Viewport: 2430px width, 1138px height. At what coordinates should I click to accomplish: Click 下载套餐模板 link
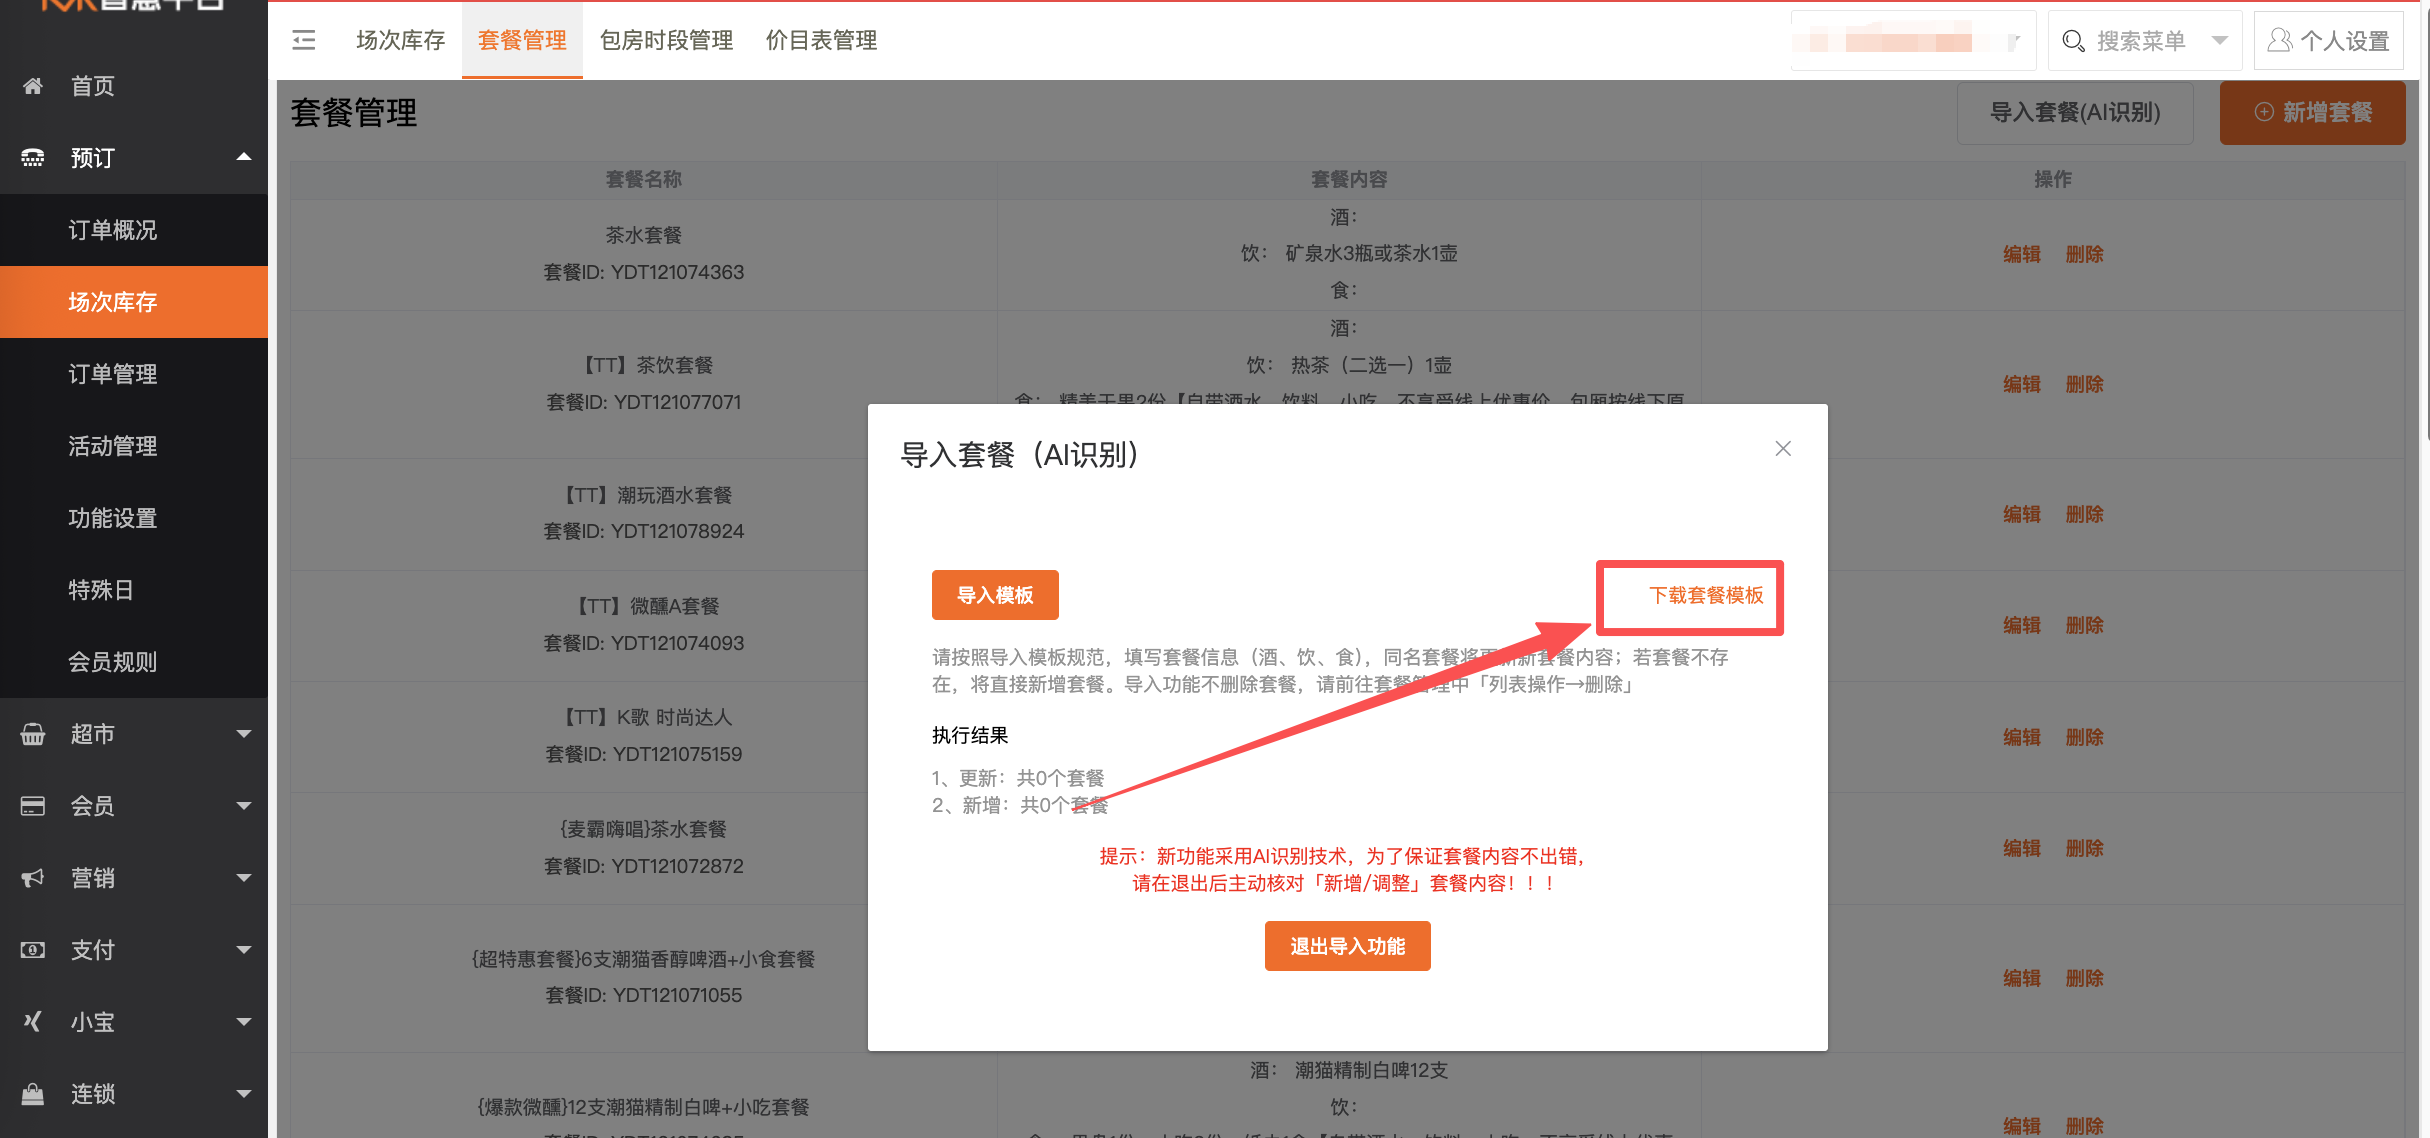pos(1706,596)
